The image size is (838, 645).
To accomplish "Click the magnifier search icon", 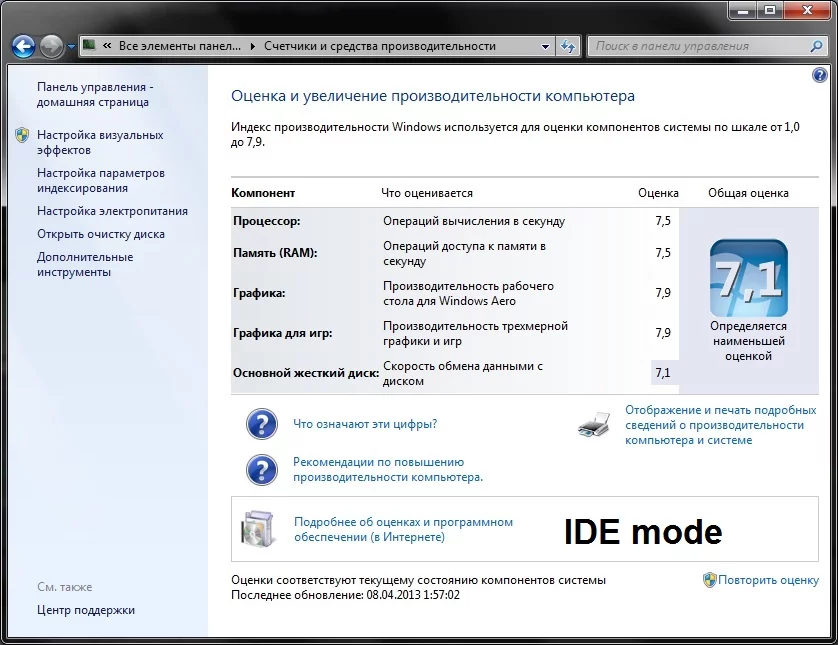I will click(x=816, y=46).
